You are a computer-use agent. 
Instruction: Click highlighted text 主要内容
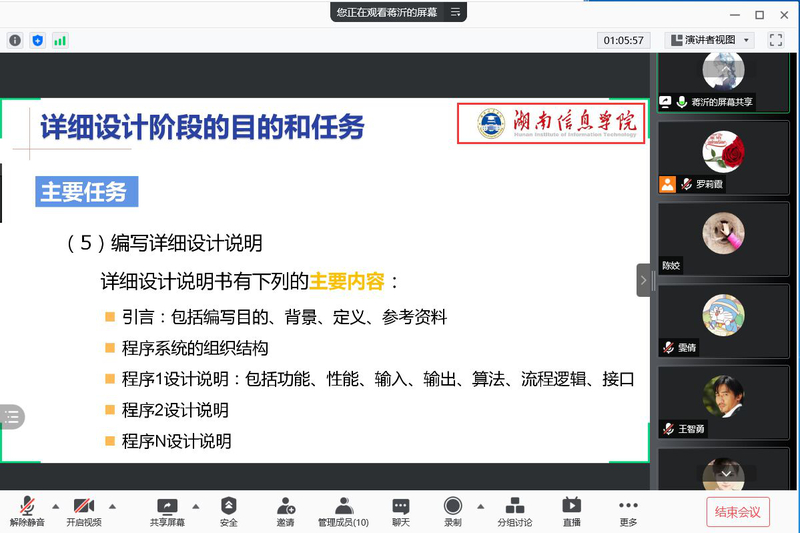[346, 282]
